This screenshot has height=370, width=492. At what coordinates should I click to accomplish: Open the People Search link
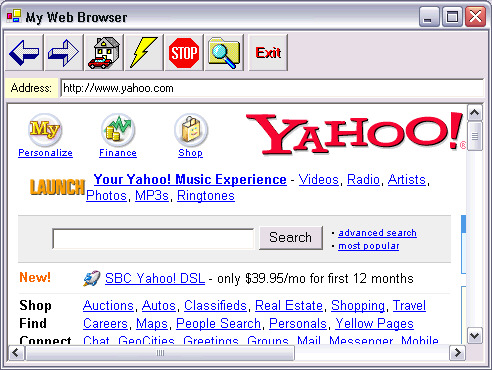pyautogui.click(x=218, y=323)
